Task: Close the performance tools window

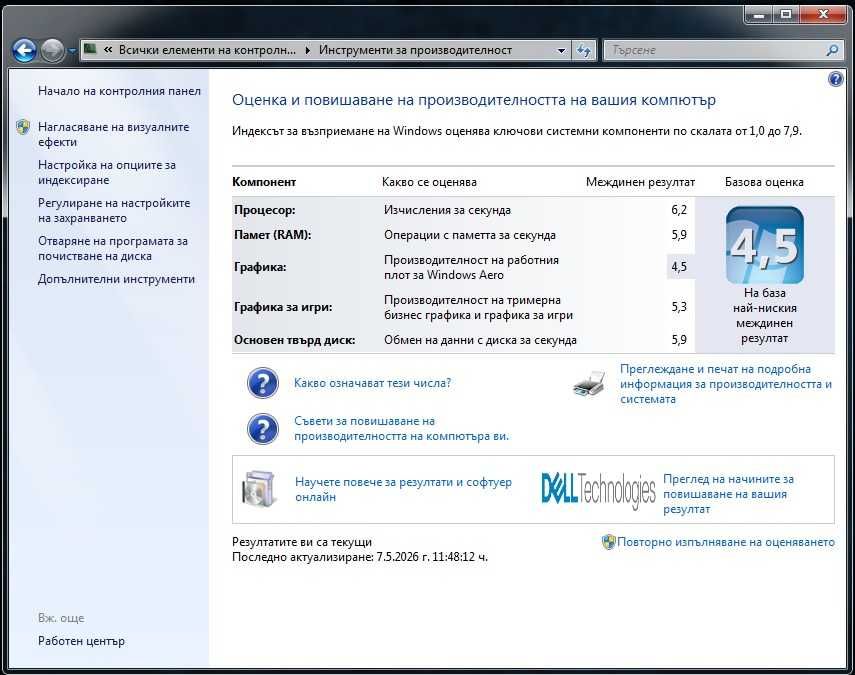Action: [x=823, y=15]
